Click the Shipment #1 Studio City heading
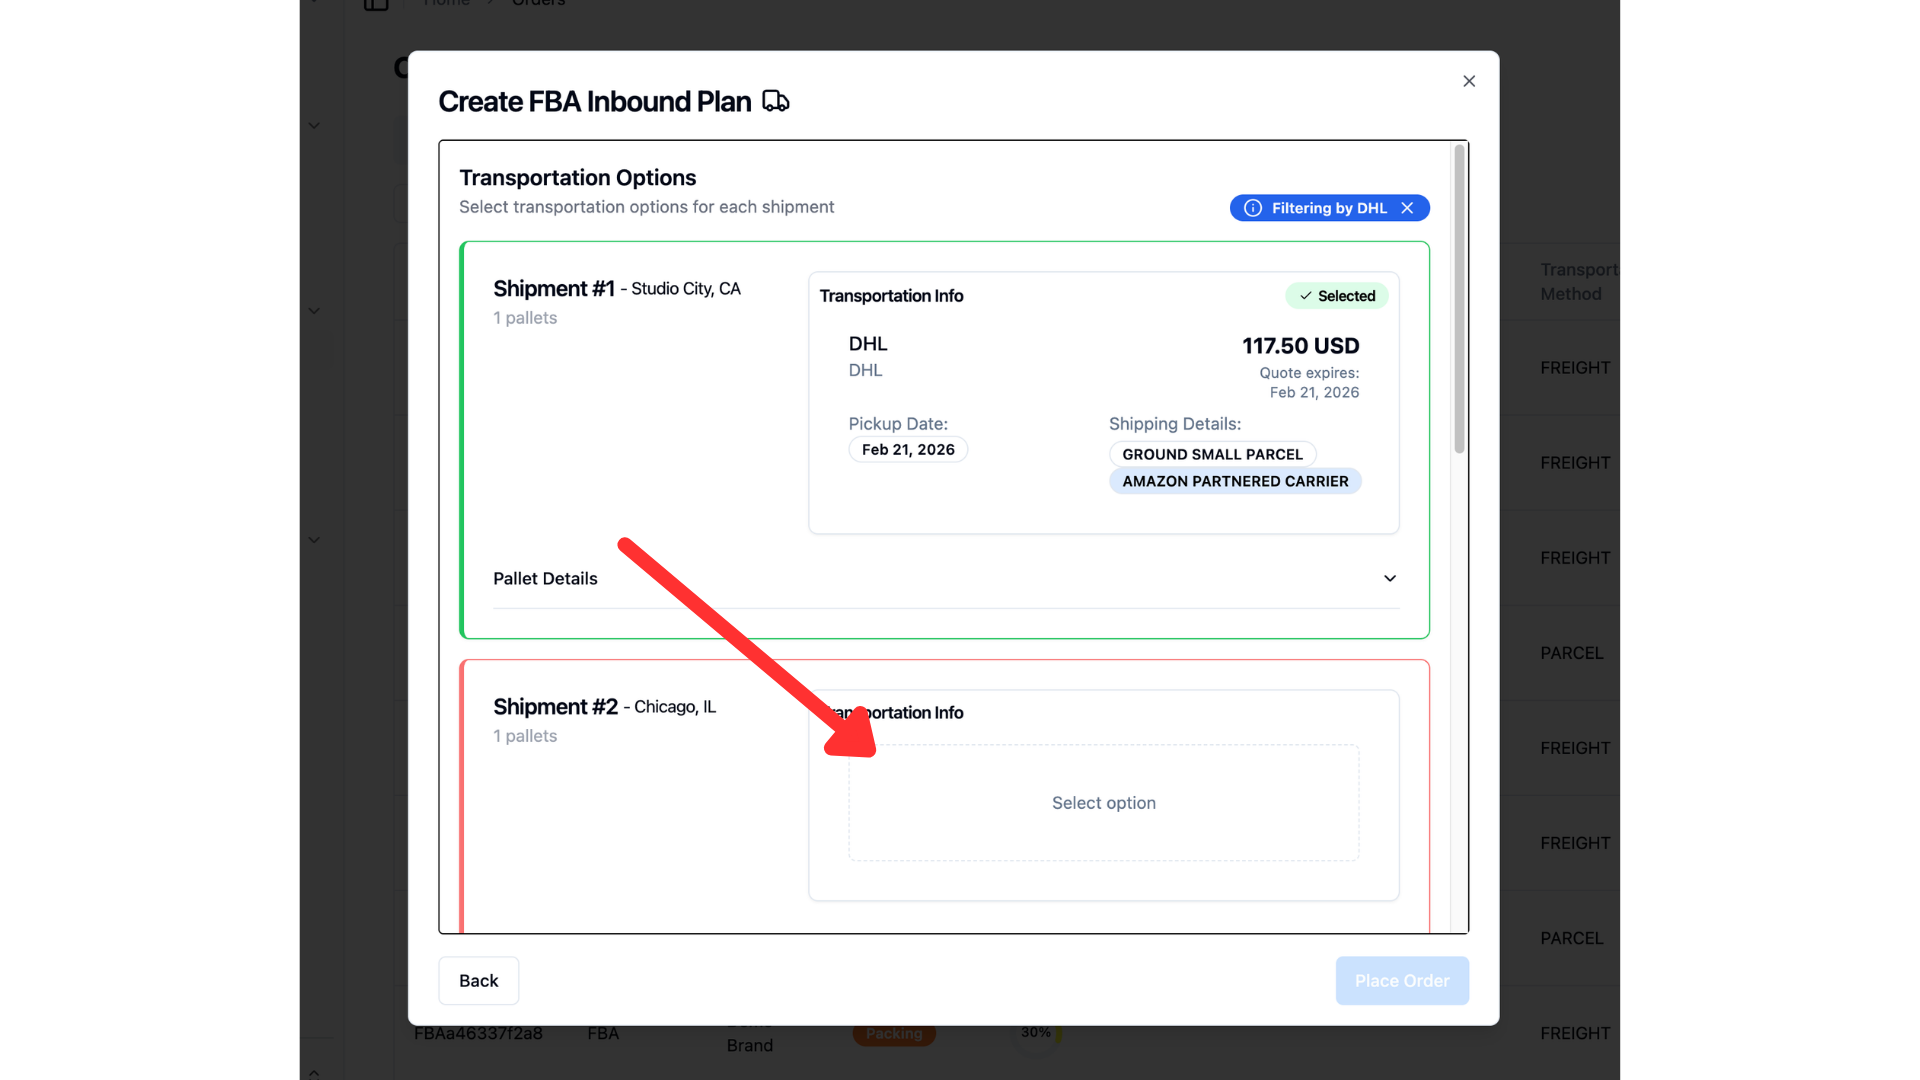1920x1080 pixels. (x=617, y=288)
